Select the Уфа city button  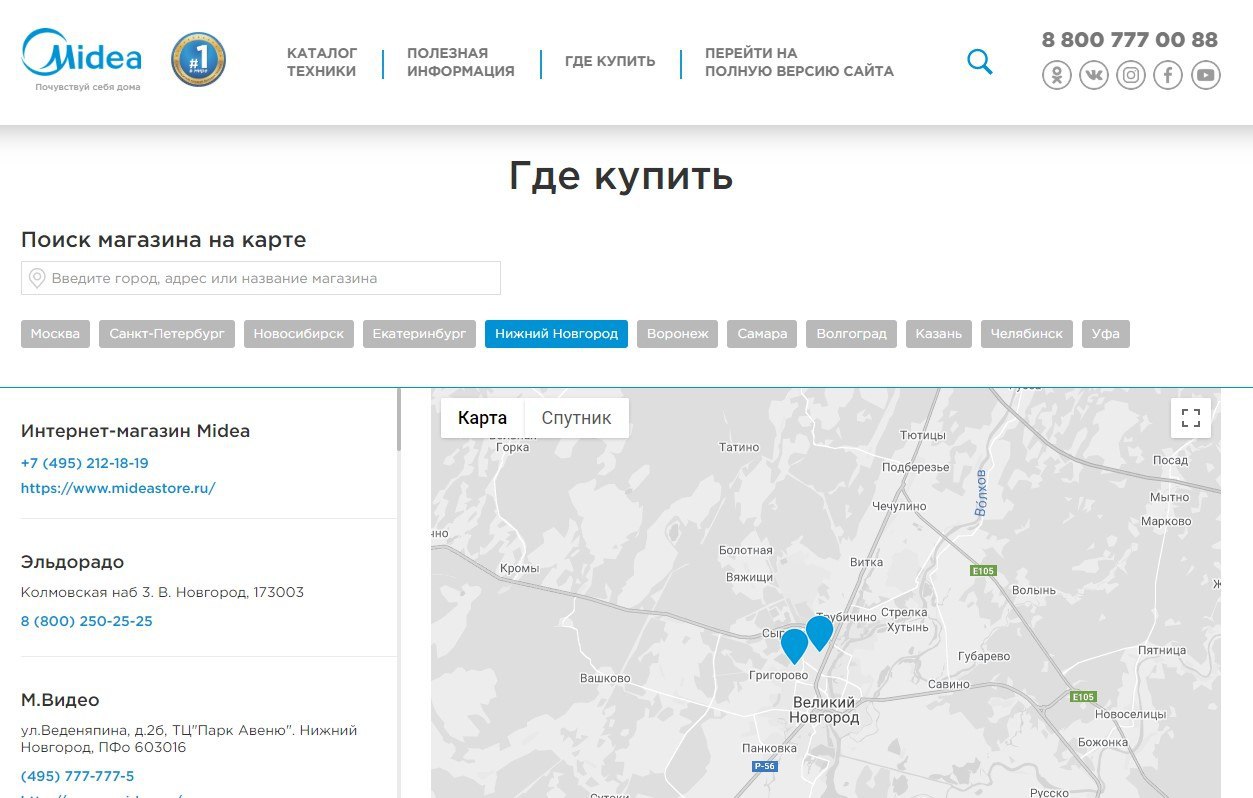click(x=1105, y=334)
